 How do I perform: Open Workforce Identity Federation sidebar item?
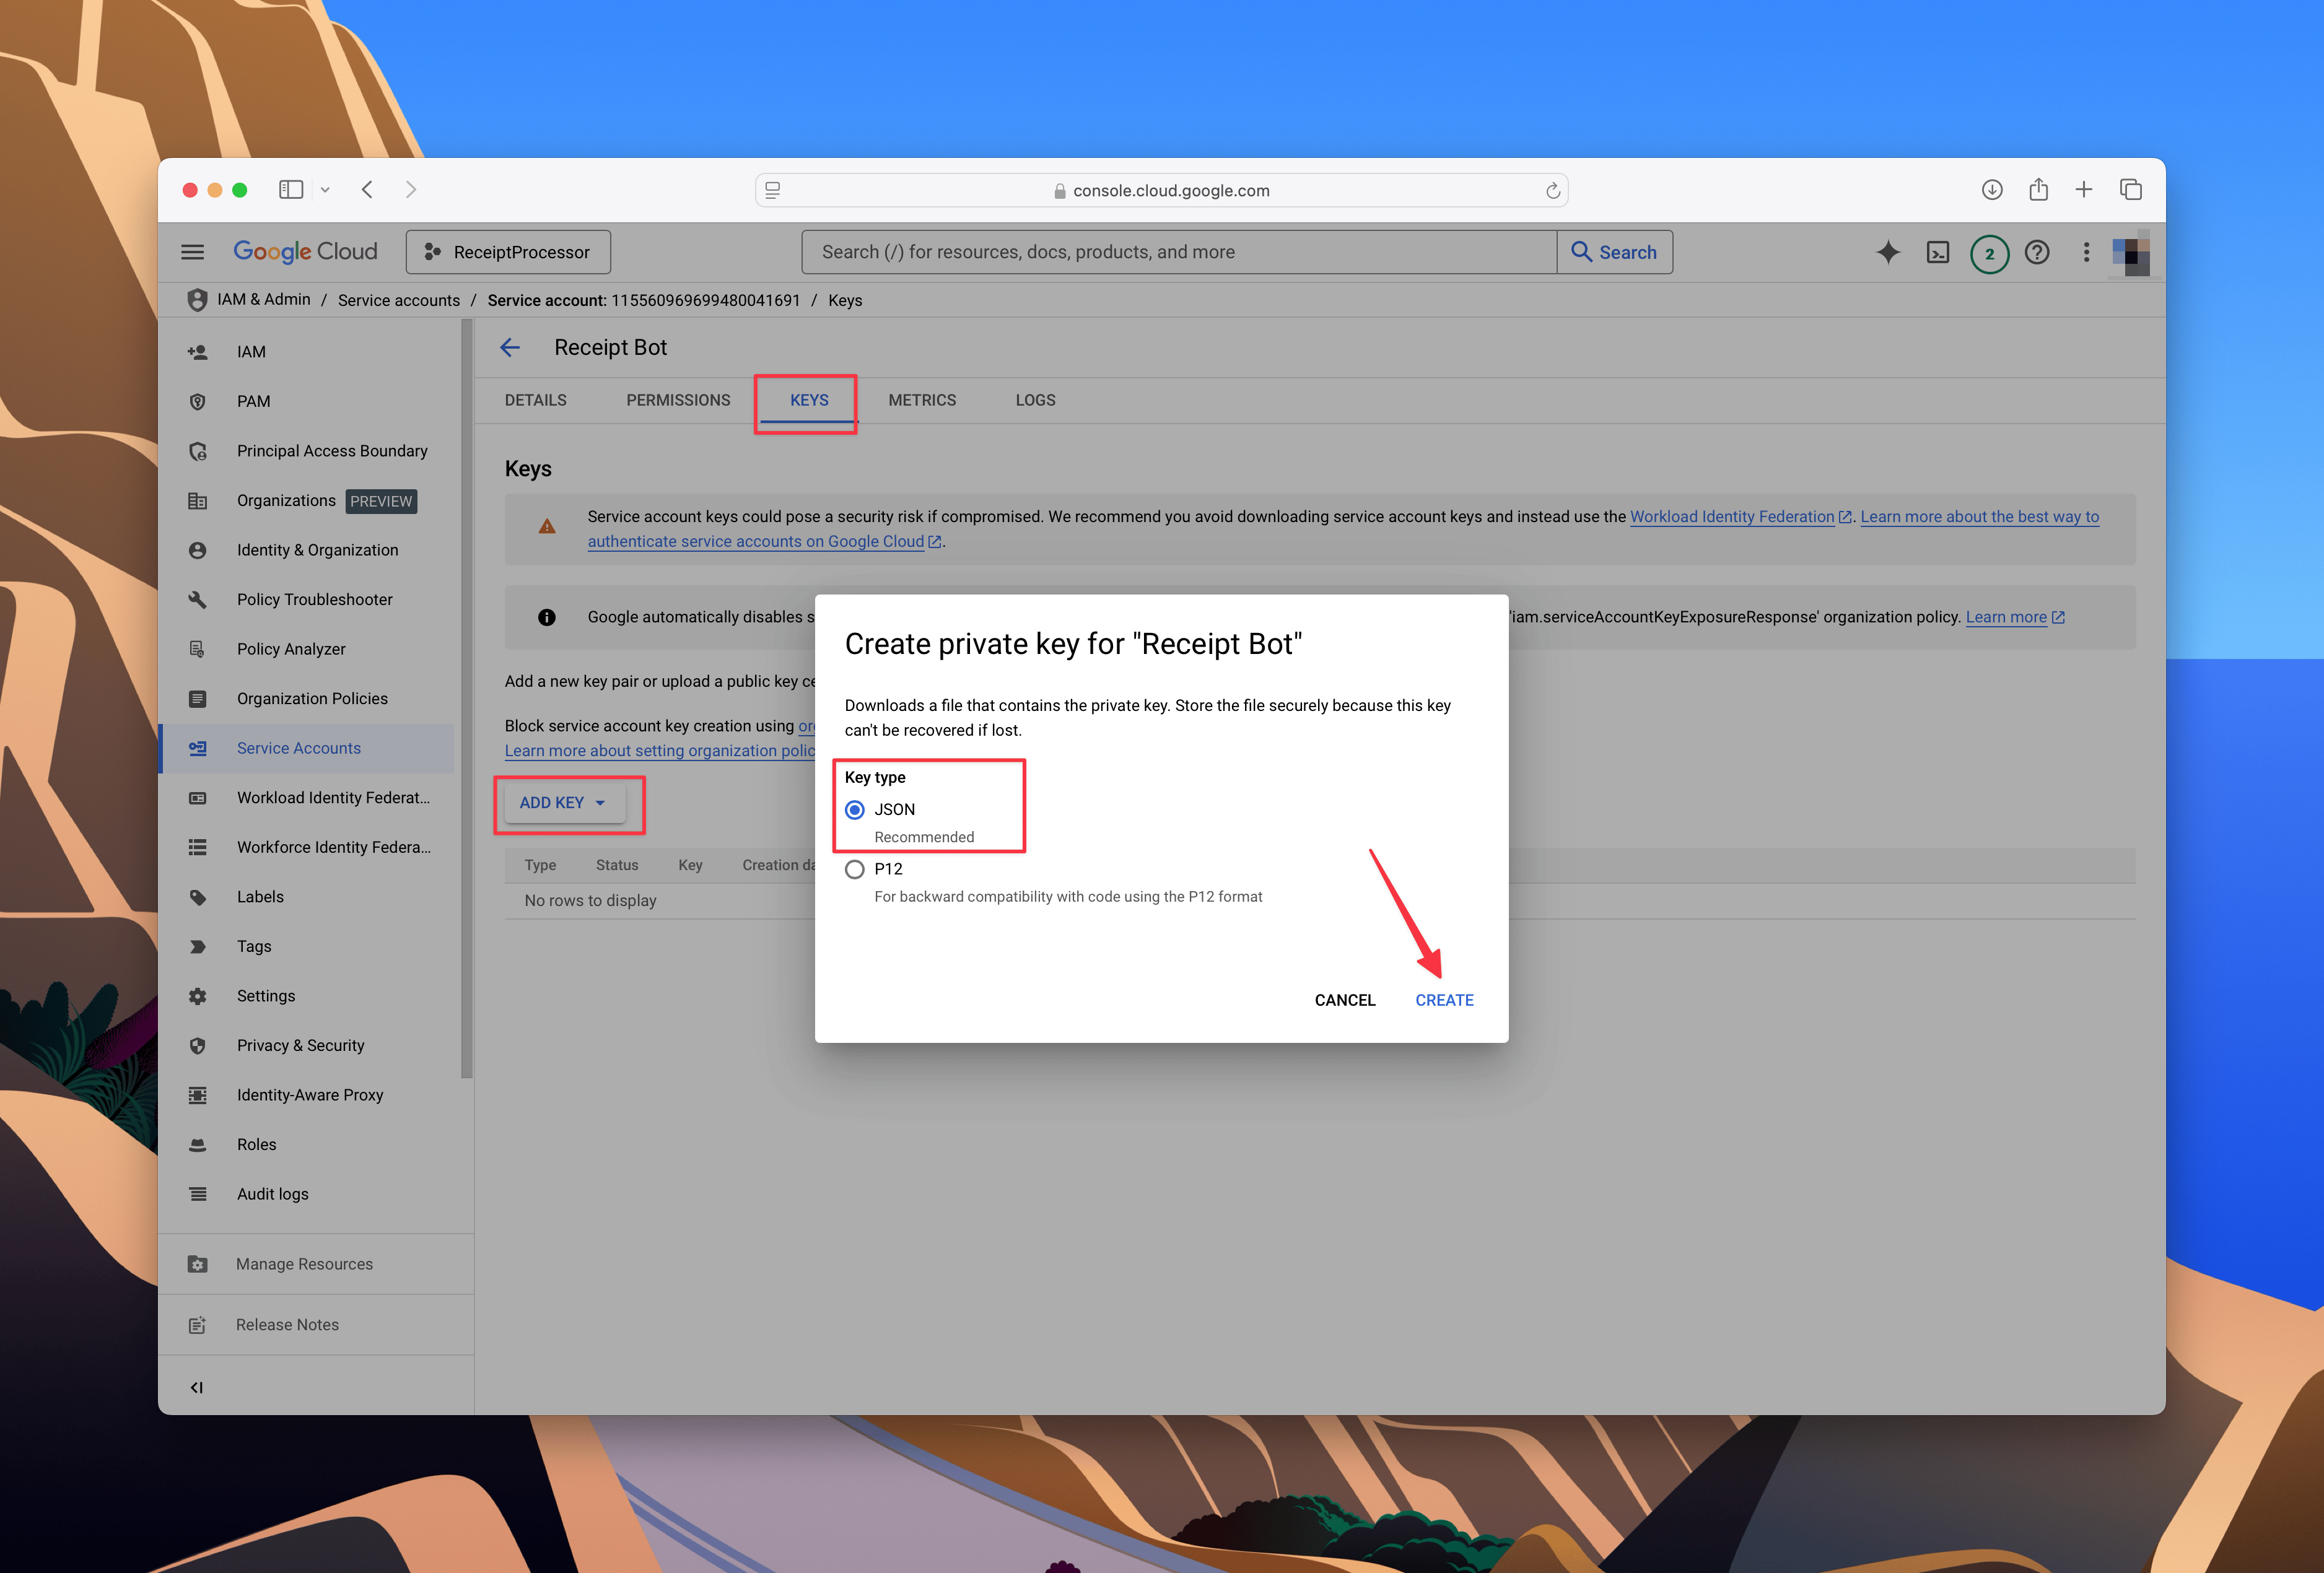tap(306, 847)
